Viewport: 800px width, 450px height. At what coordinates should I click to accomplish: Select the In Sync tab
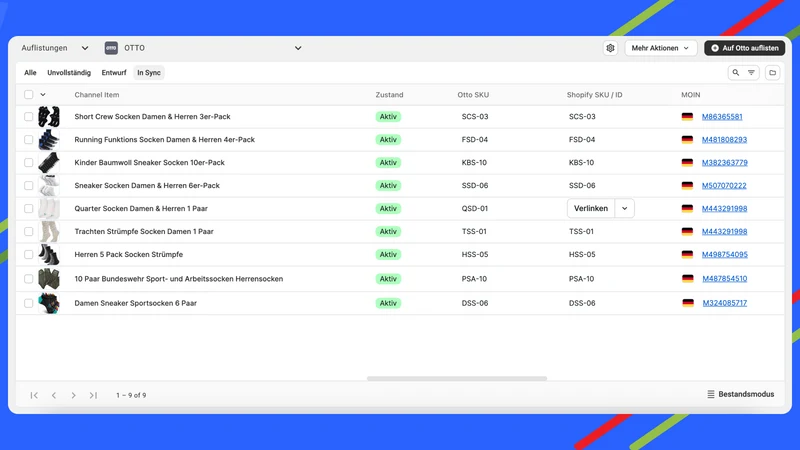tap(148, 73)
